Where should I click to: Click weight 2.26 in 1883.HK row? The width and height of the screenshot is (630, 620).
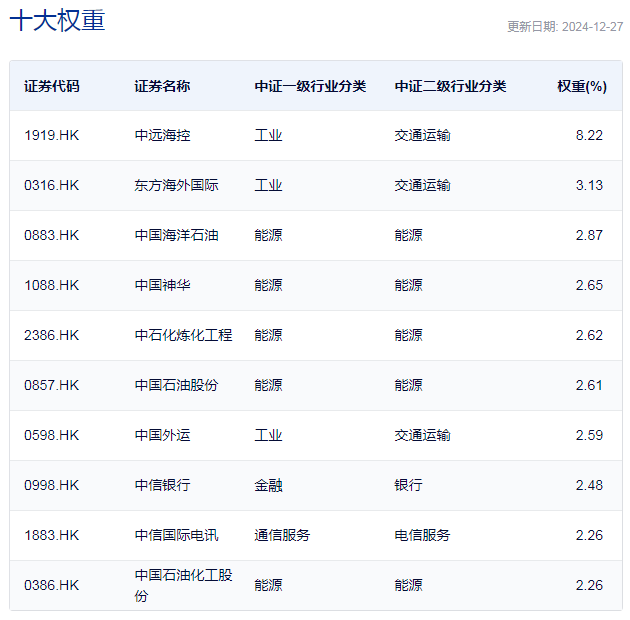click(589, 535)
